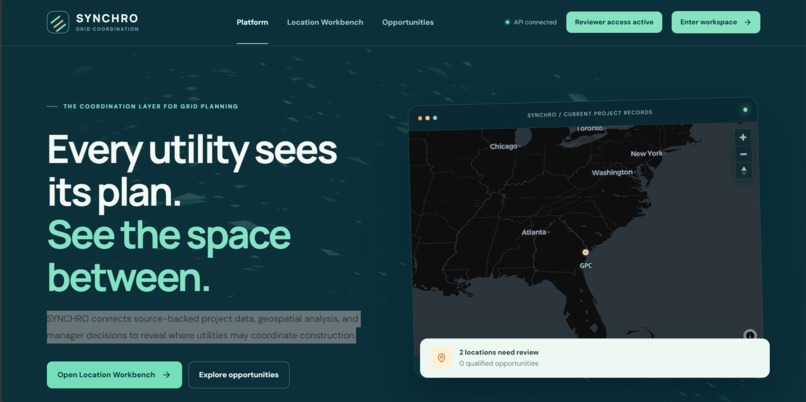Click the Washington label on the map
Viewport: 806px width, 402px height.
pyautogui.click(x=612, y=172)
